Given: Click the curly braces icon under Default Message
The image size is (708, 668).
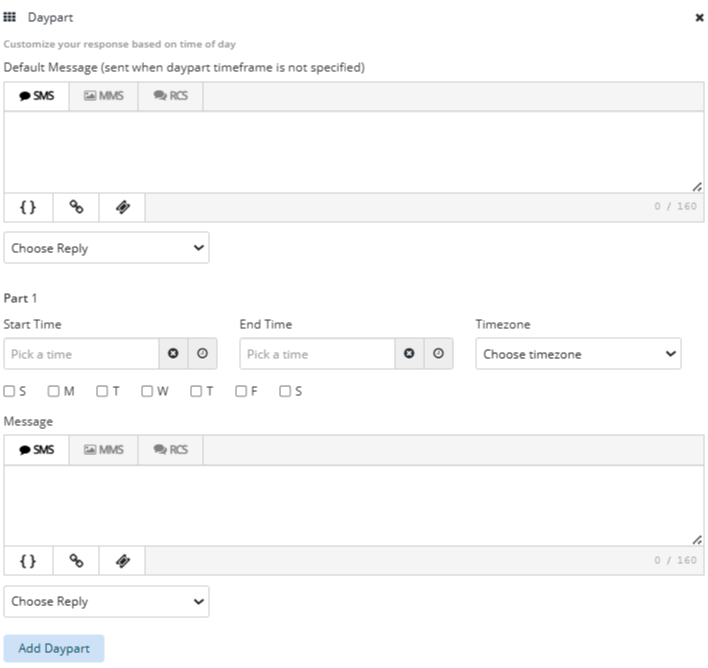Looking at the screenshot, I should pyautogui.click(x=28, y=207).
